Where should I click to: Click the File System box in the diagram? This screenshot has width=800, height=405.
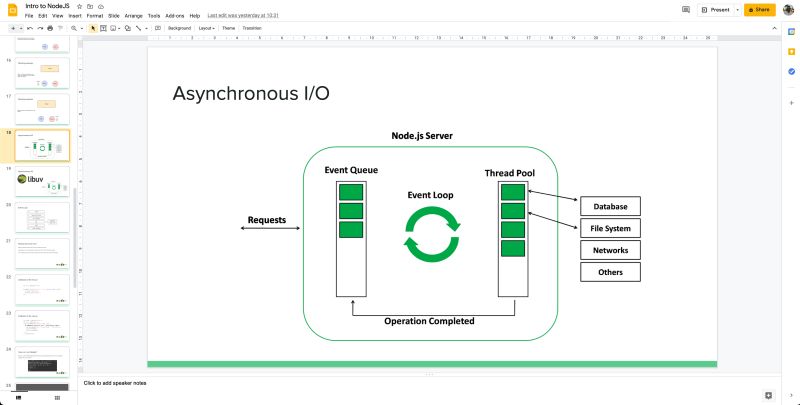[610, 229]
